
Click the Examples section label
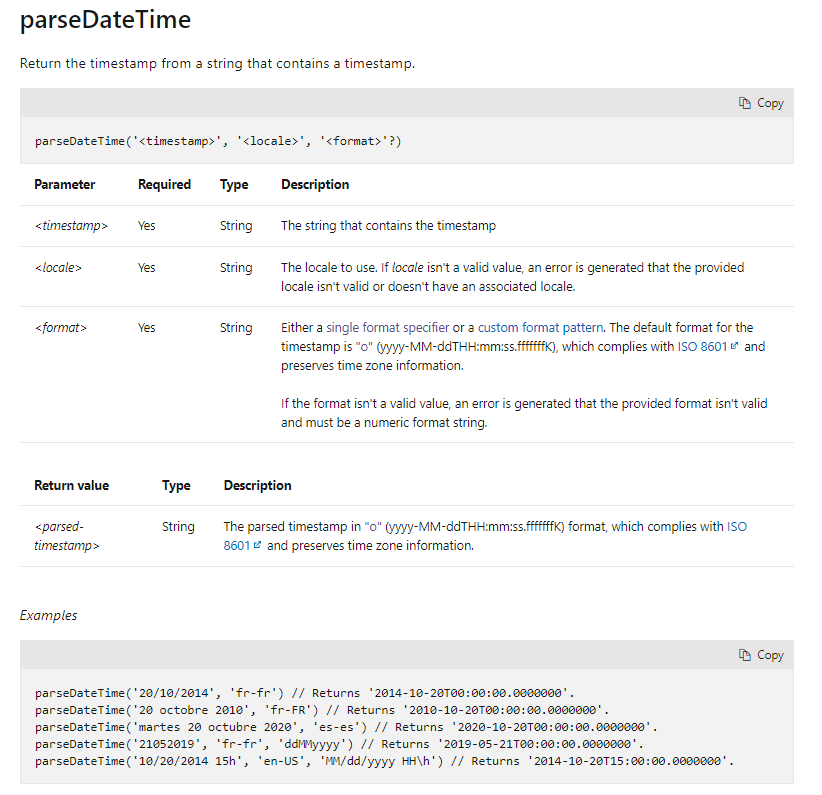[48, 615]
